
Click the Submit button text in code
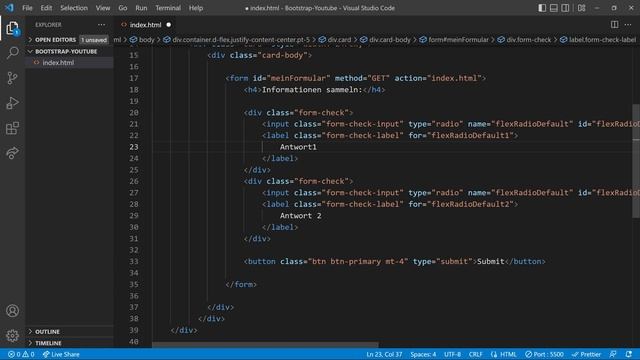click(491, 261)
